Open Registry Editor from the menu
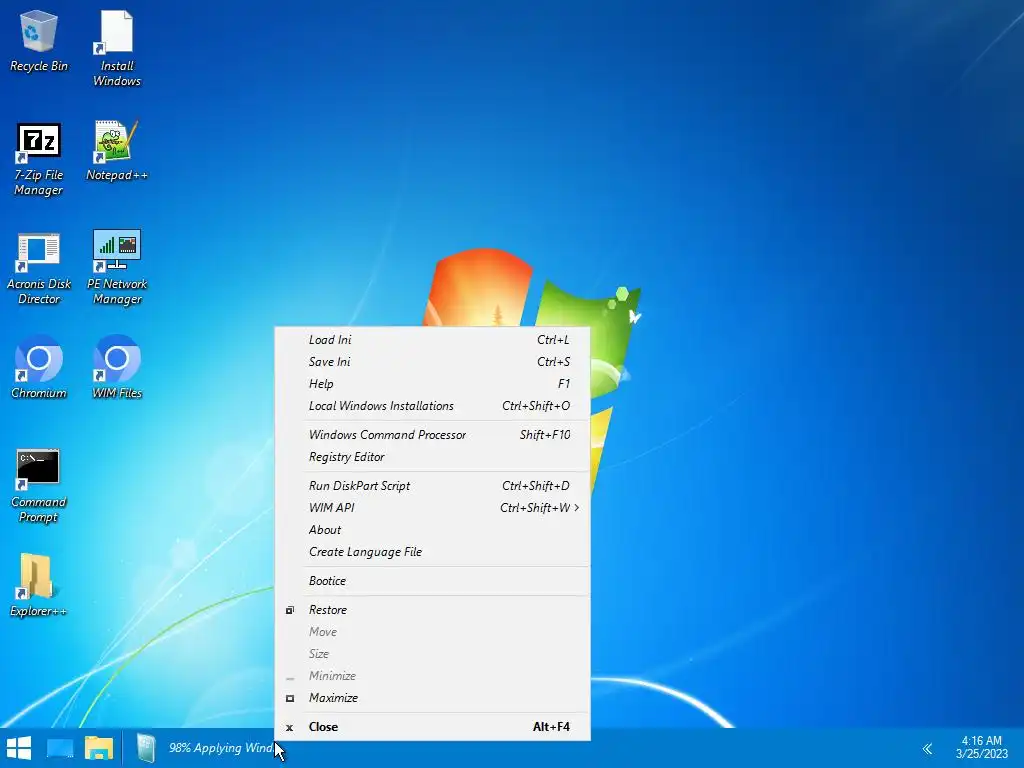The image size is (1024, 768). coord(433,457)
